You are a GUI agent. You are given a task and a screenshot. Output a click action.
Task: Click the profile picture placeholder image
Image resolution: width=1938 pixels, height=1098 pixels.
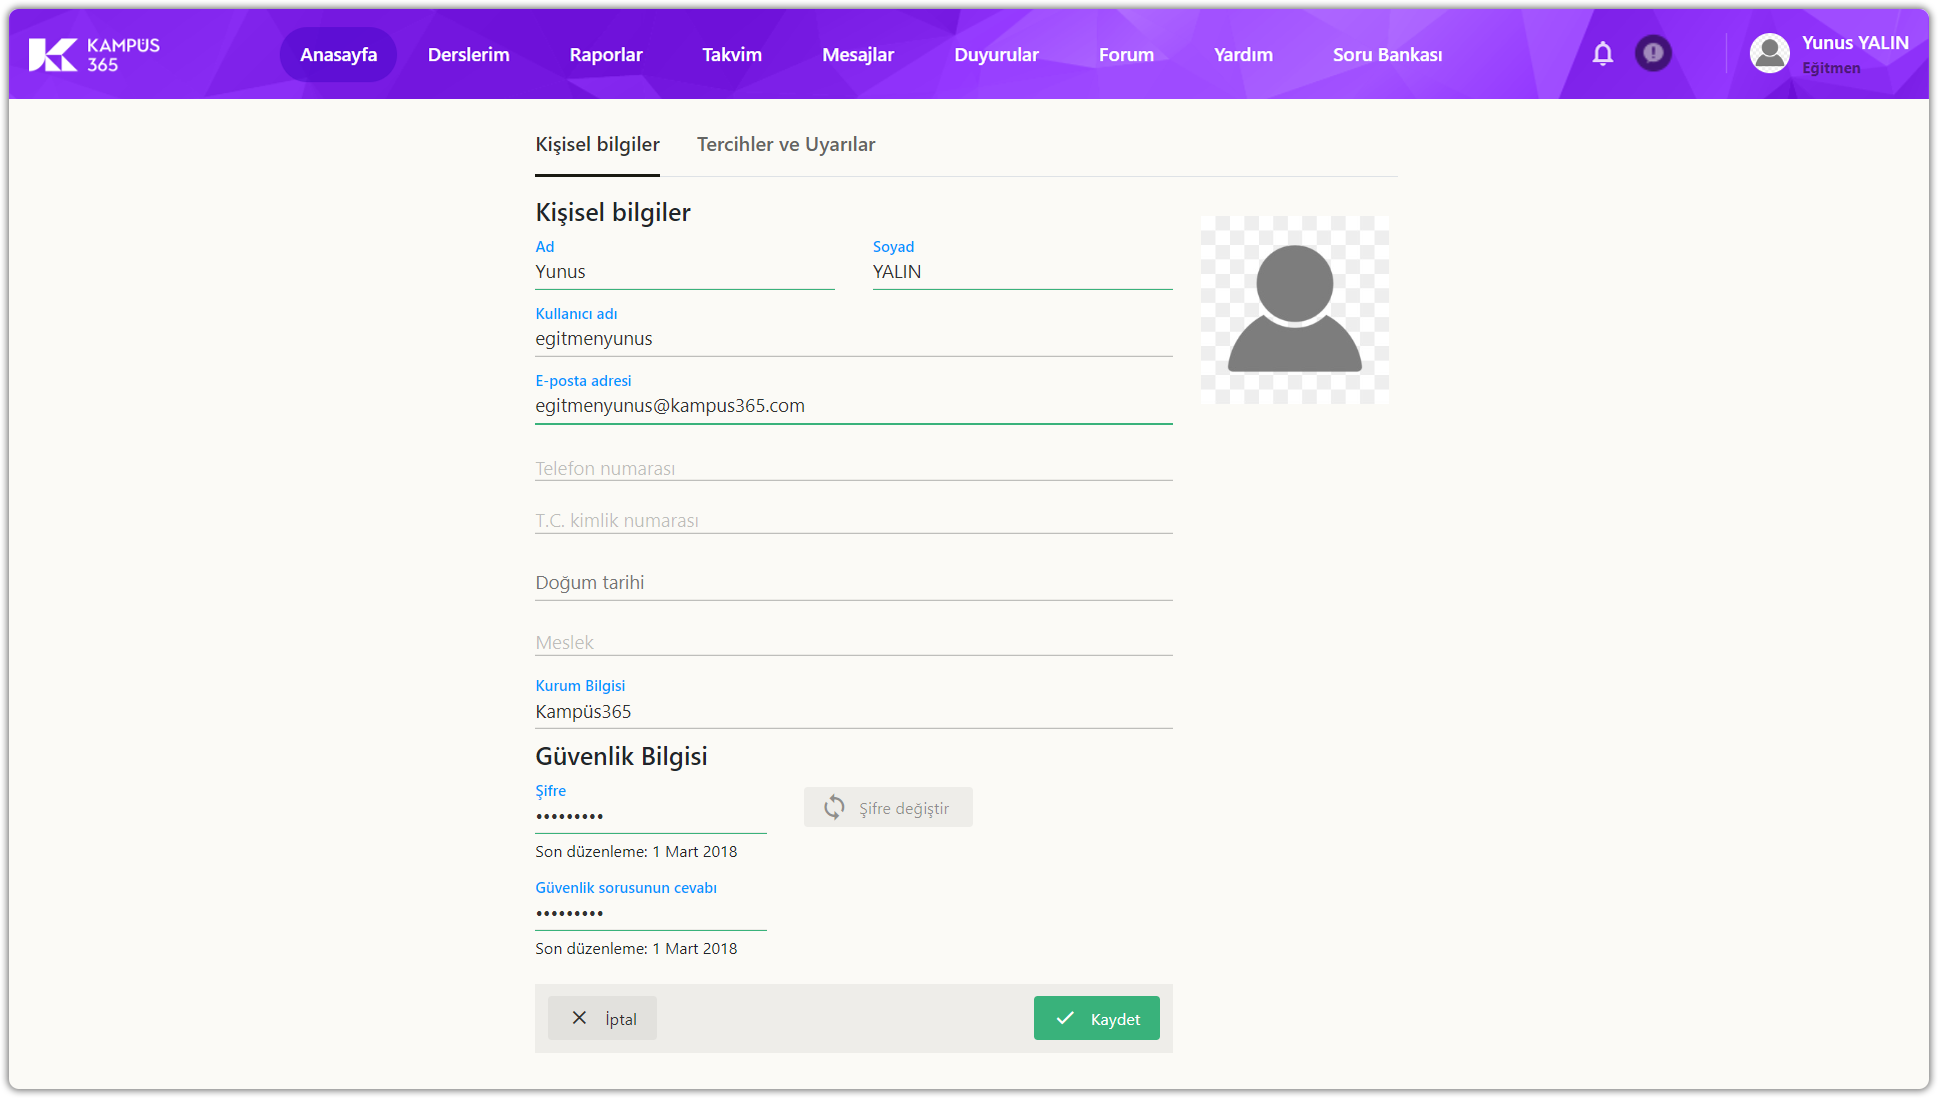point(1294,310)
